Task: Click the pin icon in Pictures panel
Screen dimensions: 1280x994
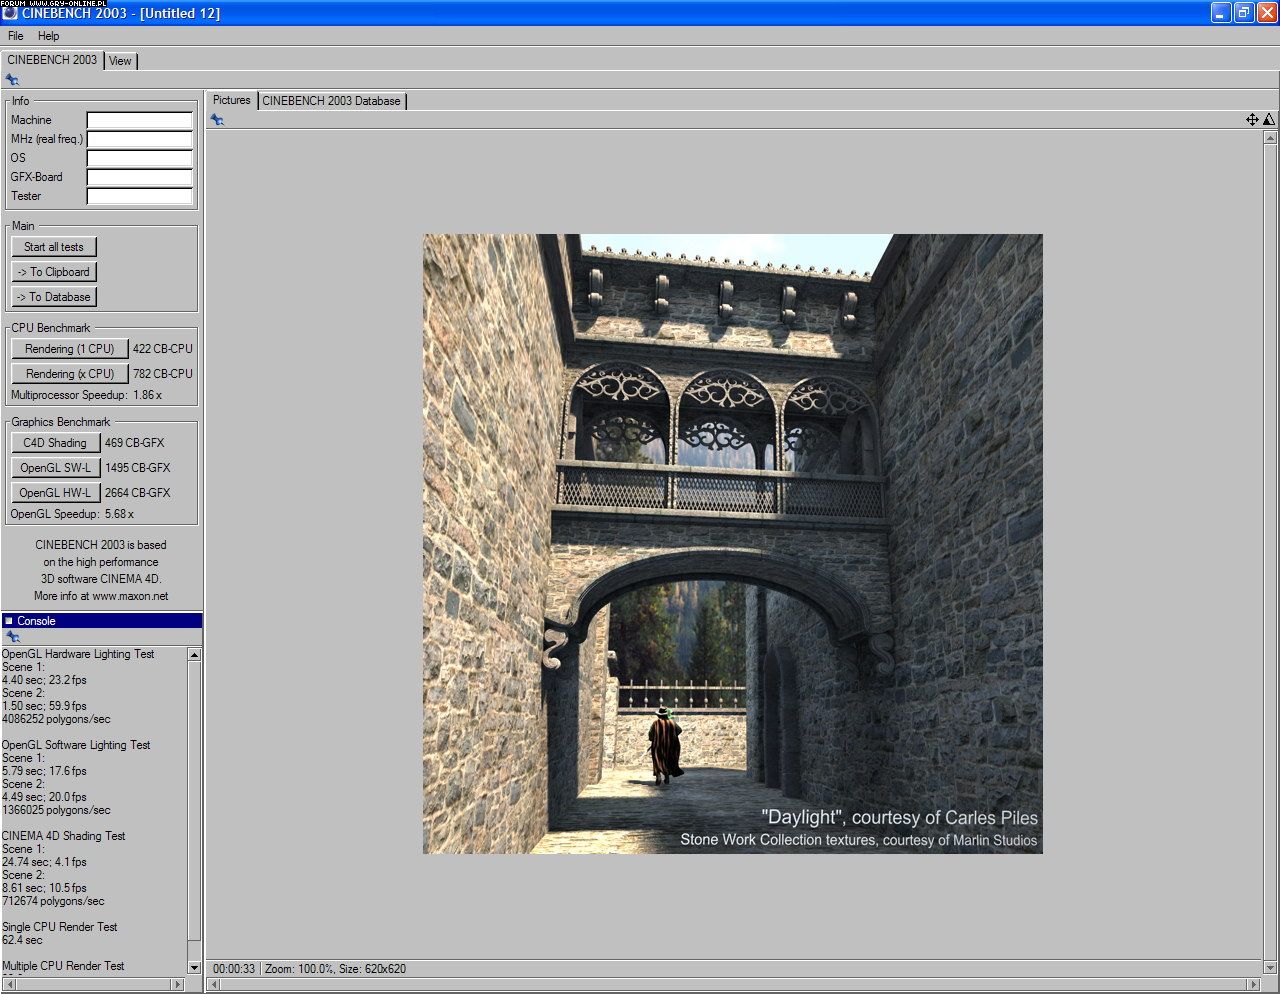Action: (217, 120)
